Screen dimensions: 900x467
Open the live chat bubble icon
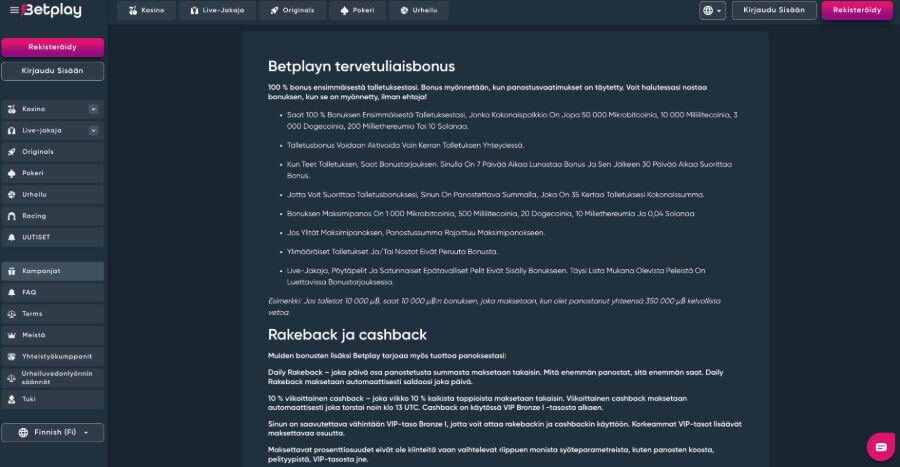point(880,447)
